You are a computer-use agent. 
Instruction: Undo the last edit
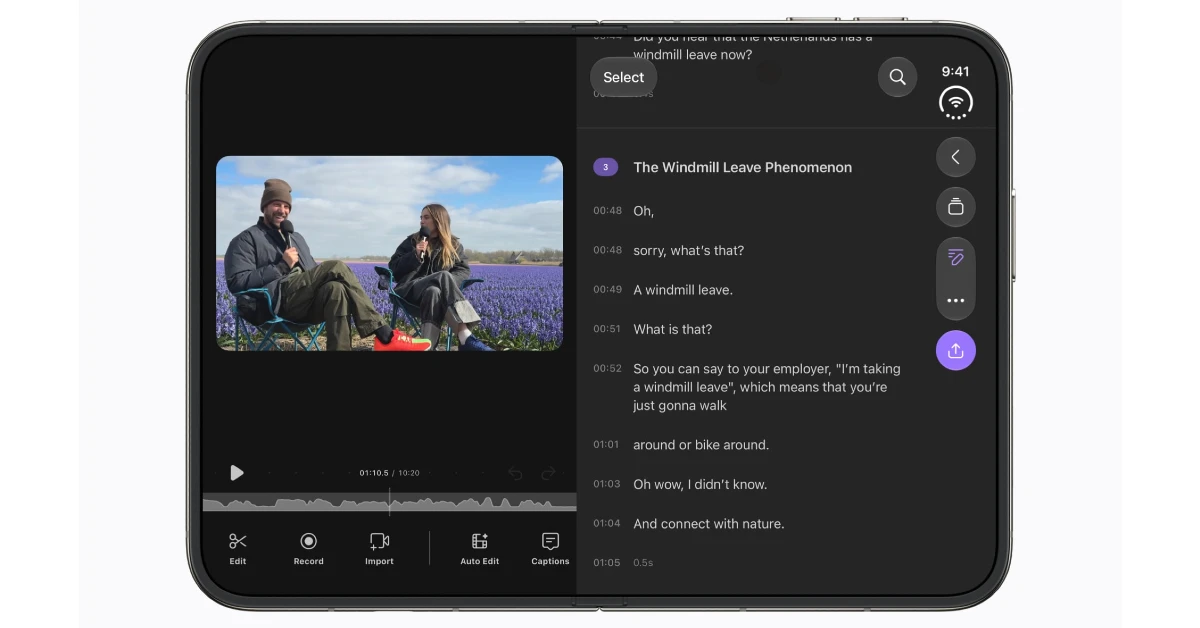(x=515, y=473)
